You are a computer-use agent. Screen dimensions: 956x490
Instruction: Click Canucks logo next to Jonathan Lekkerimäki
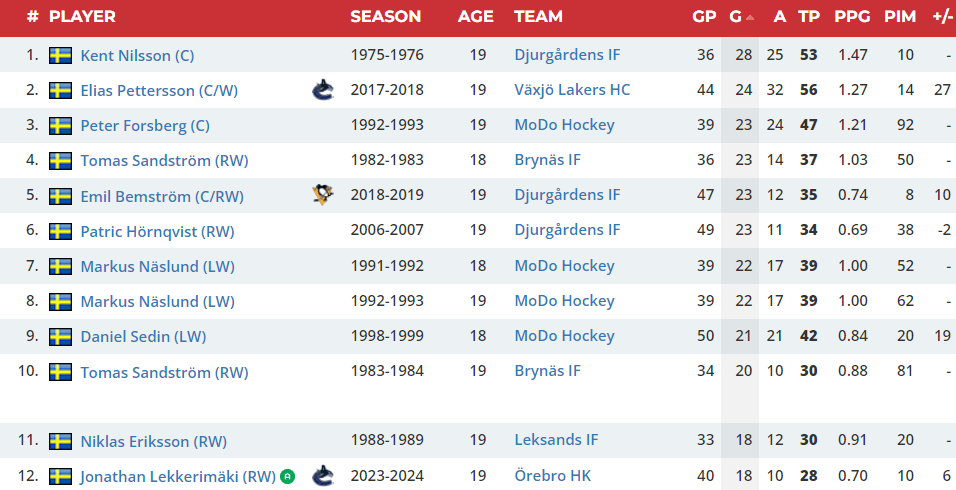(323, 476)
